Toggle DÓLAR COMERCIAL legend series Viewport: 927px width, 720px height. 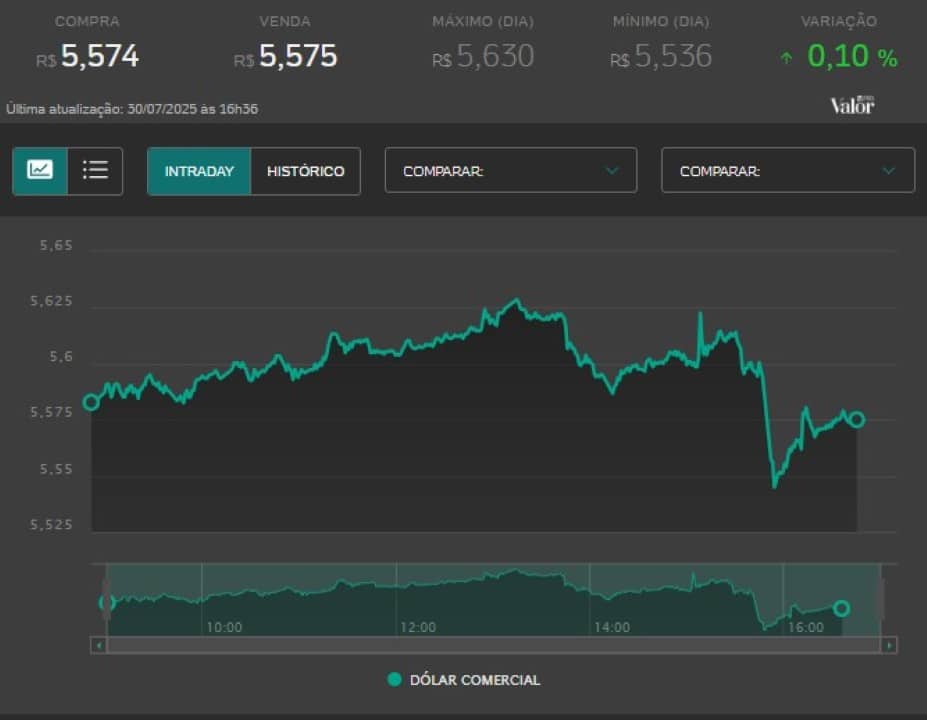pos(464,680)
